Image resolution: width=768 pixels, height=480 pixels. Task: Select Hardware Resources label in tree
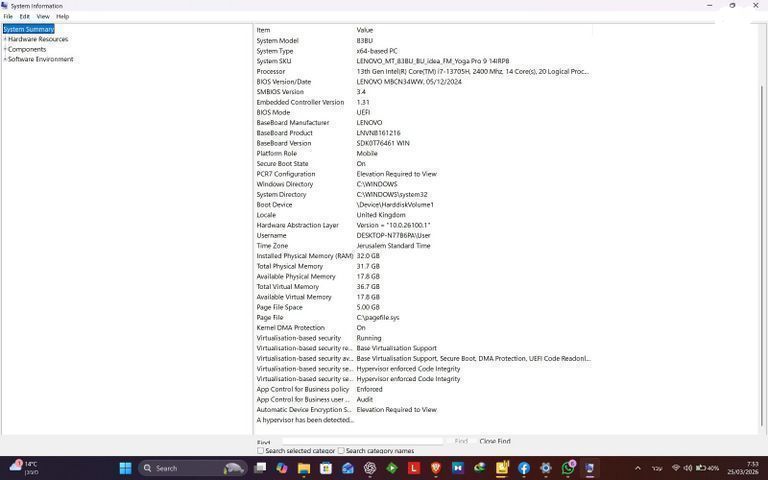38,39
